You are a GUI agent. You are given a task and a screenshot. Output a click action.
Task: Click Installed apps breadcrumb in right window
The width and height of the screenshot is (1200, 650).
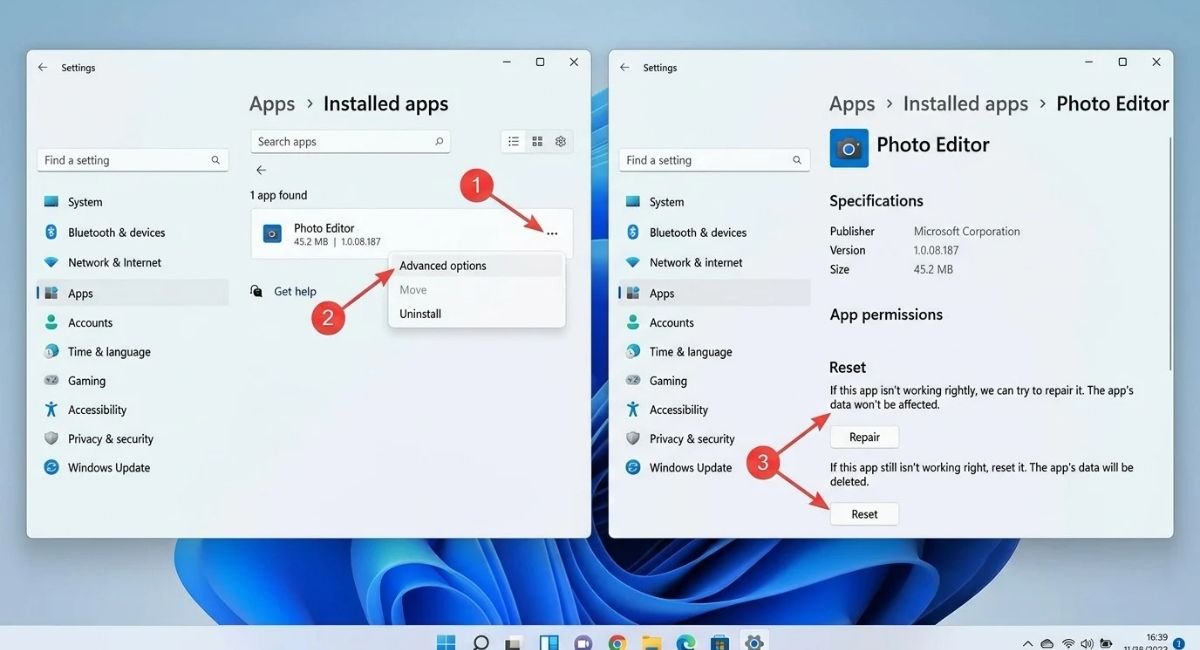click(x=965, y=104)
